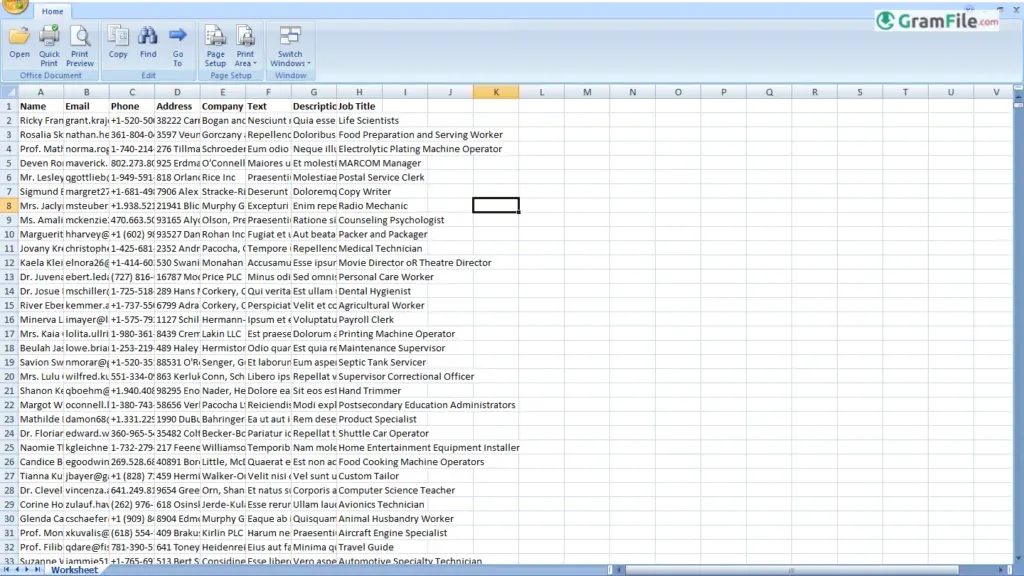
Task: Click the Agricultural Worker cell
Action: pos(381,306)
